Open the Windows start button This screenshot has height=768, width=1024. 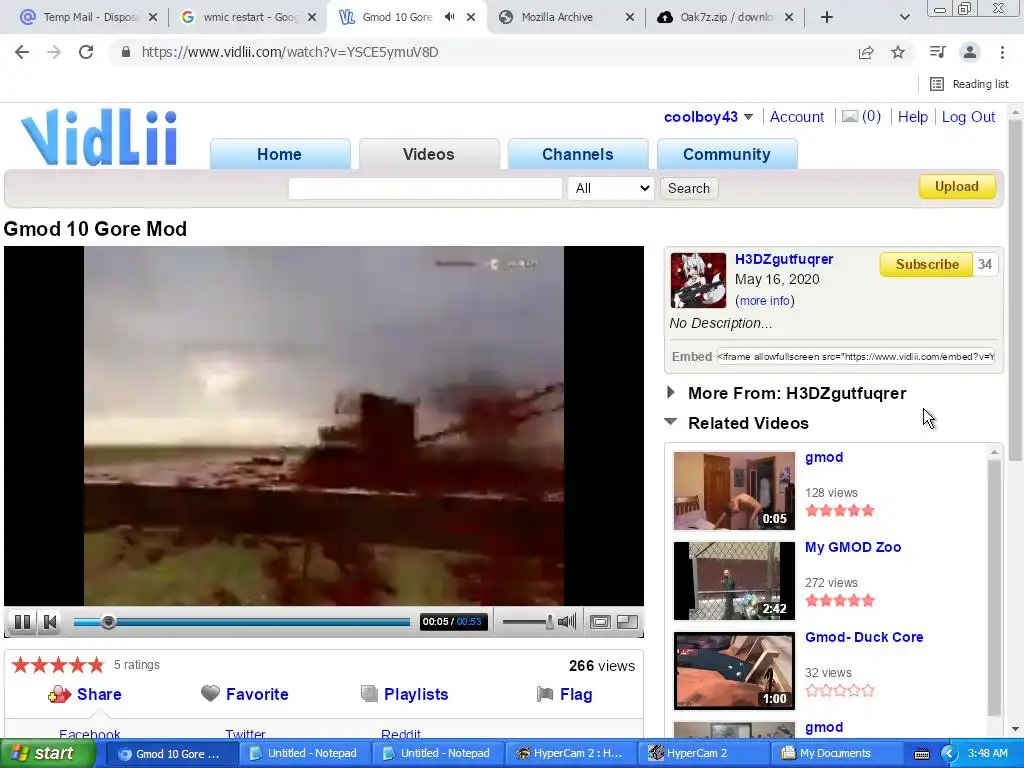48,753
